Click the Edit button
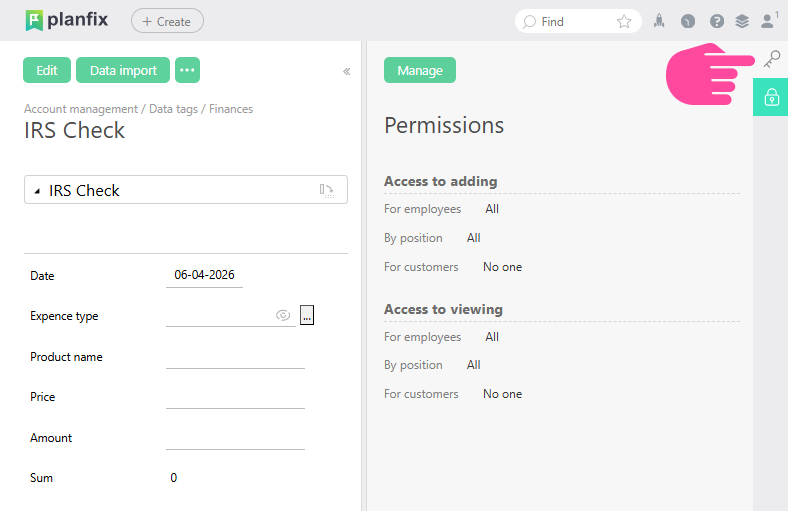 (47, 70)
